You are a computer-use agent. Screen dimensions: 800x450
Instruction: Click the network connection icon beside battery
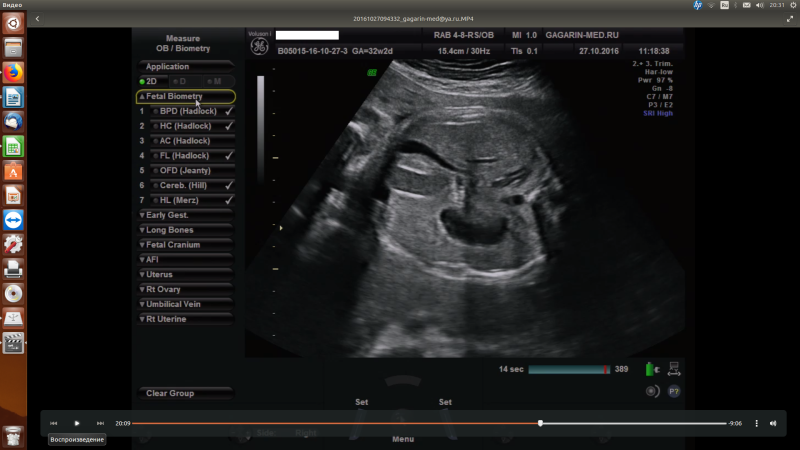click(x=674, y=369)
